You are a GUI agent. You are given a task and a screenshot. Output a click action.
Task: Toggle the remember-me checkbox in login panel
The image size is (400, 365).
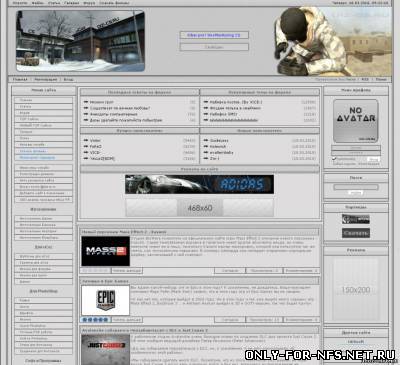click(334, 159)
